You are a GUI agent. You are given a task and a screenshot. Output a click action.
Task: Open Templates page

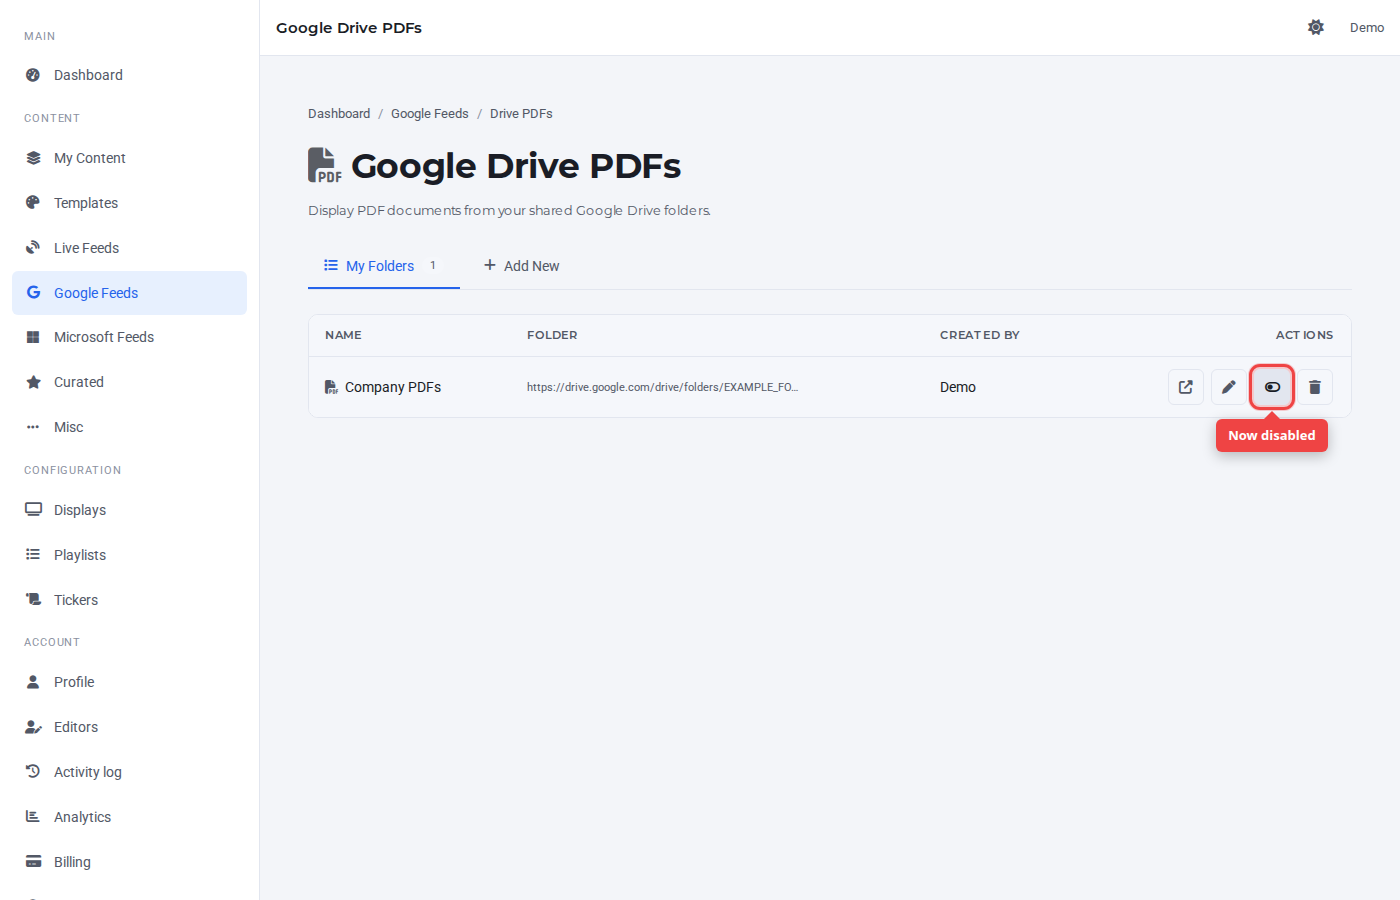130,203
